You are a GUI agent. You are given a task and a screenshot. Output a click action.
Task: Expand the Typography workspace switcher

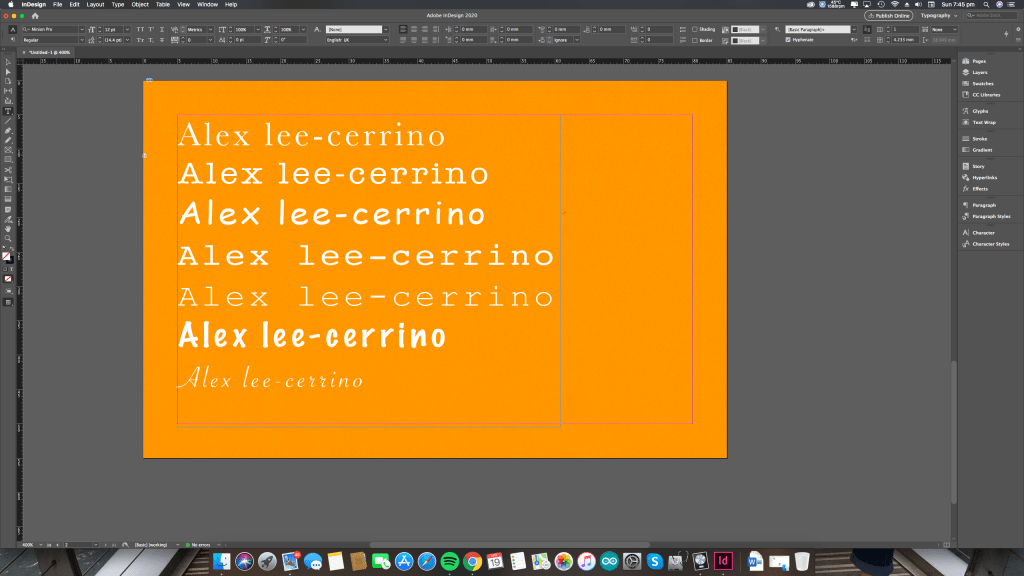click(x=941, y=15)
